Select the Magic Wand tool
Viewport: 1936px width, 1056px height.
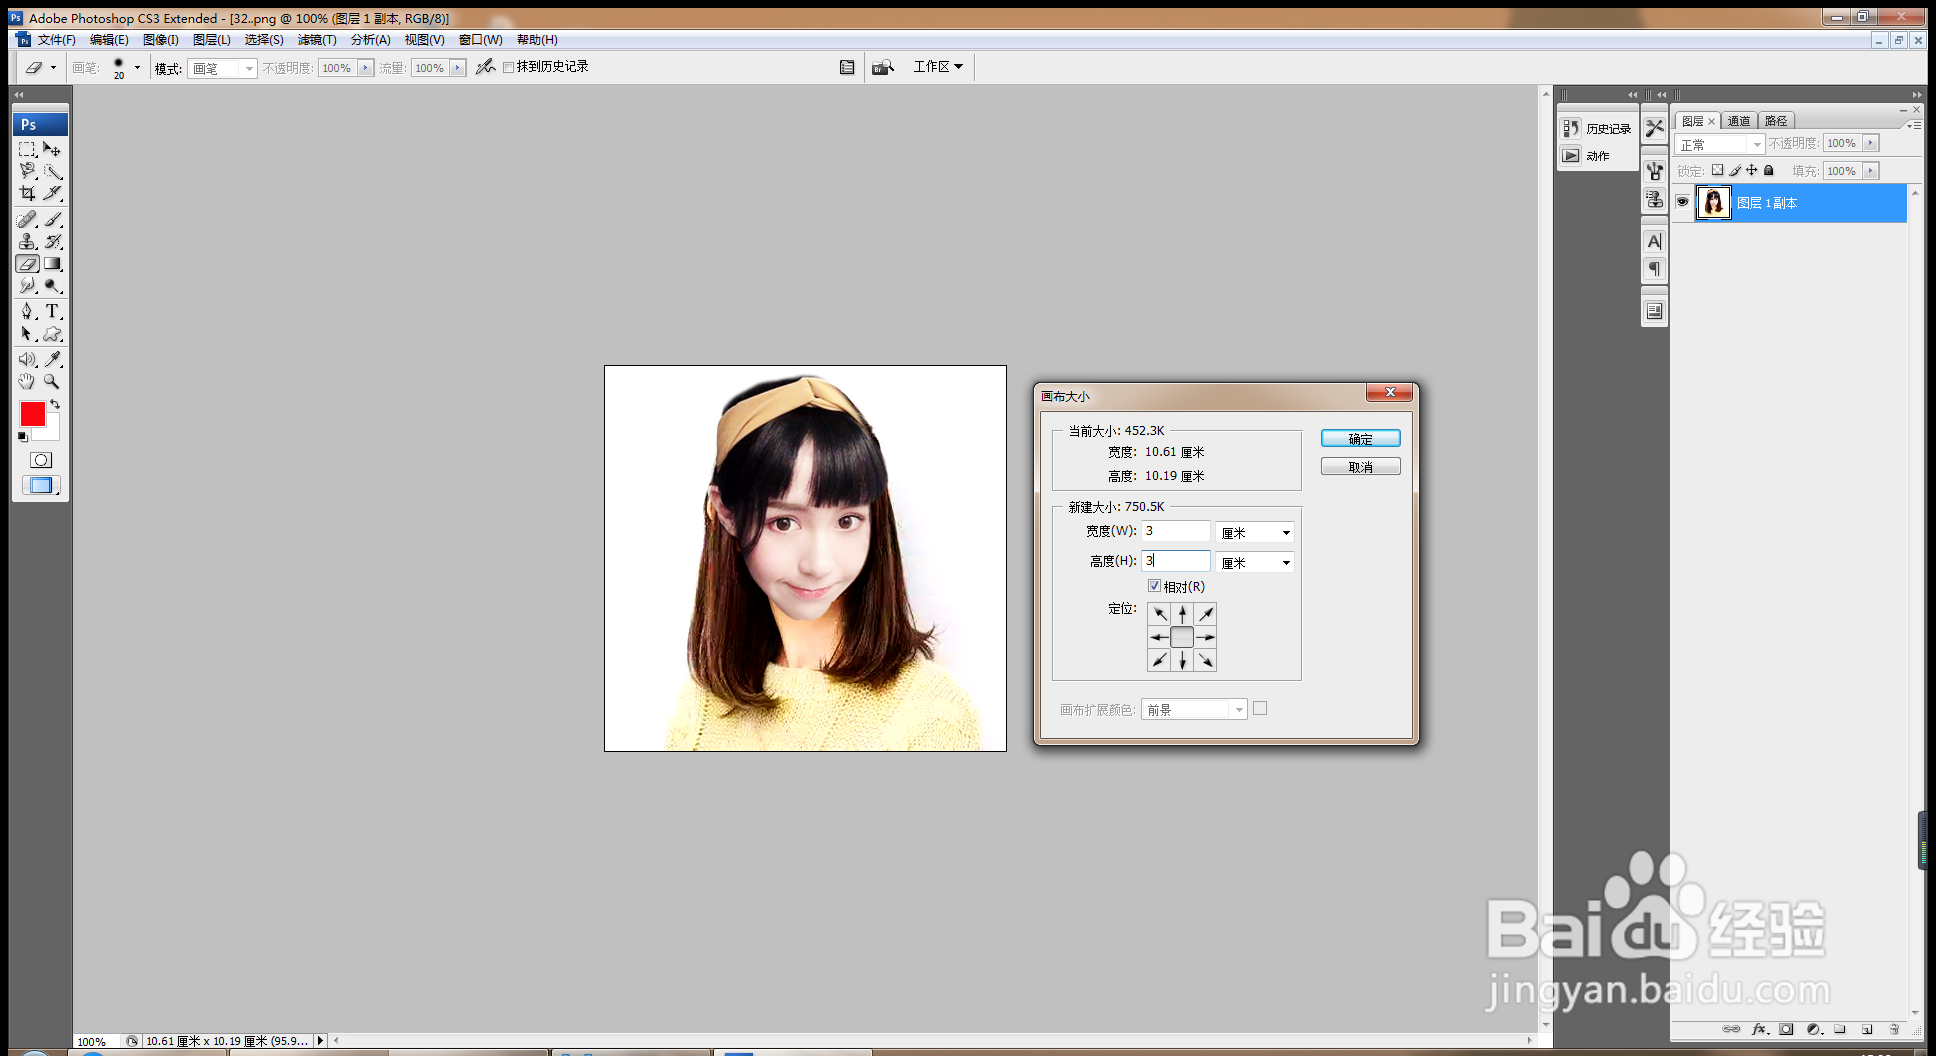pos(53,171)
